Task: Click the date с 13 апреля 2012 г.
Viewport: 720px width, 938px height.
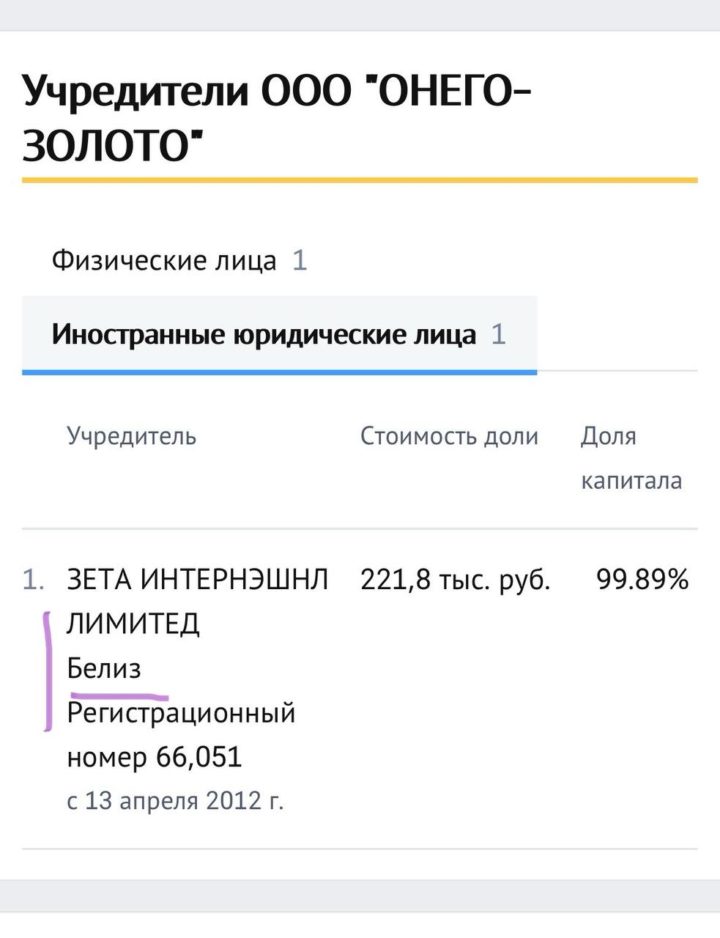Action: tap(176, 802)
